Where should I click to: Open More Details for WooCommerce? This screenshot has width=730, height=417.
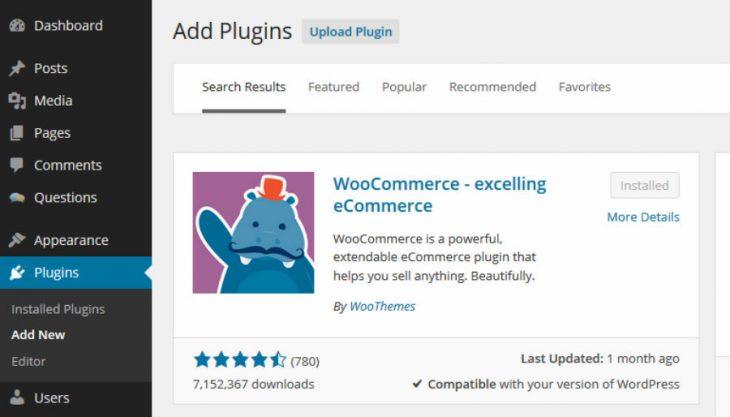pos(643,217)
